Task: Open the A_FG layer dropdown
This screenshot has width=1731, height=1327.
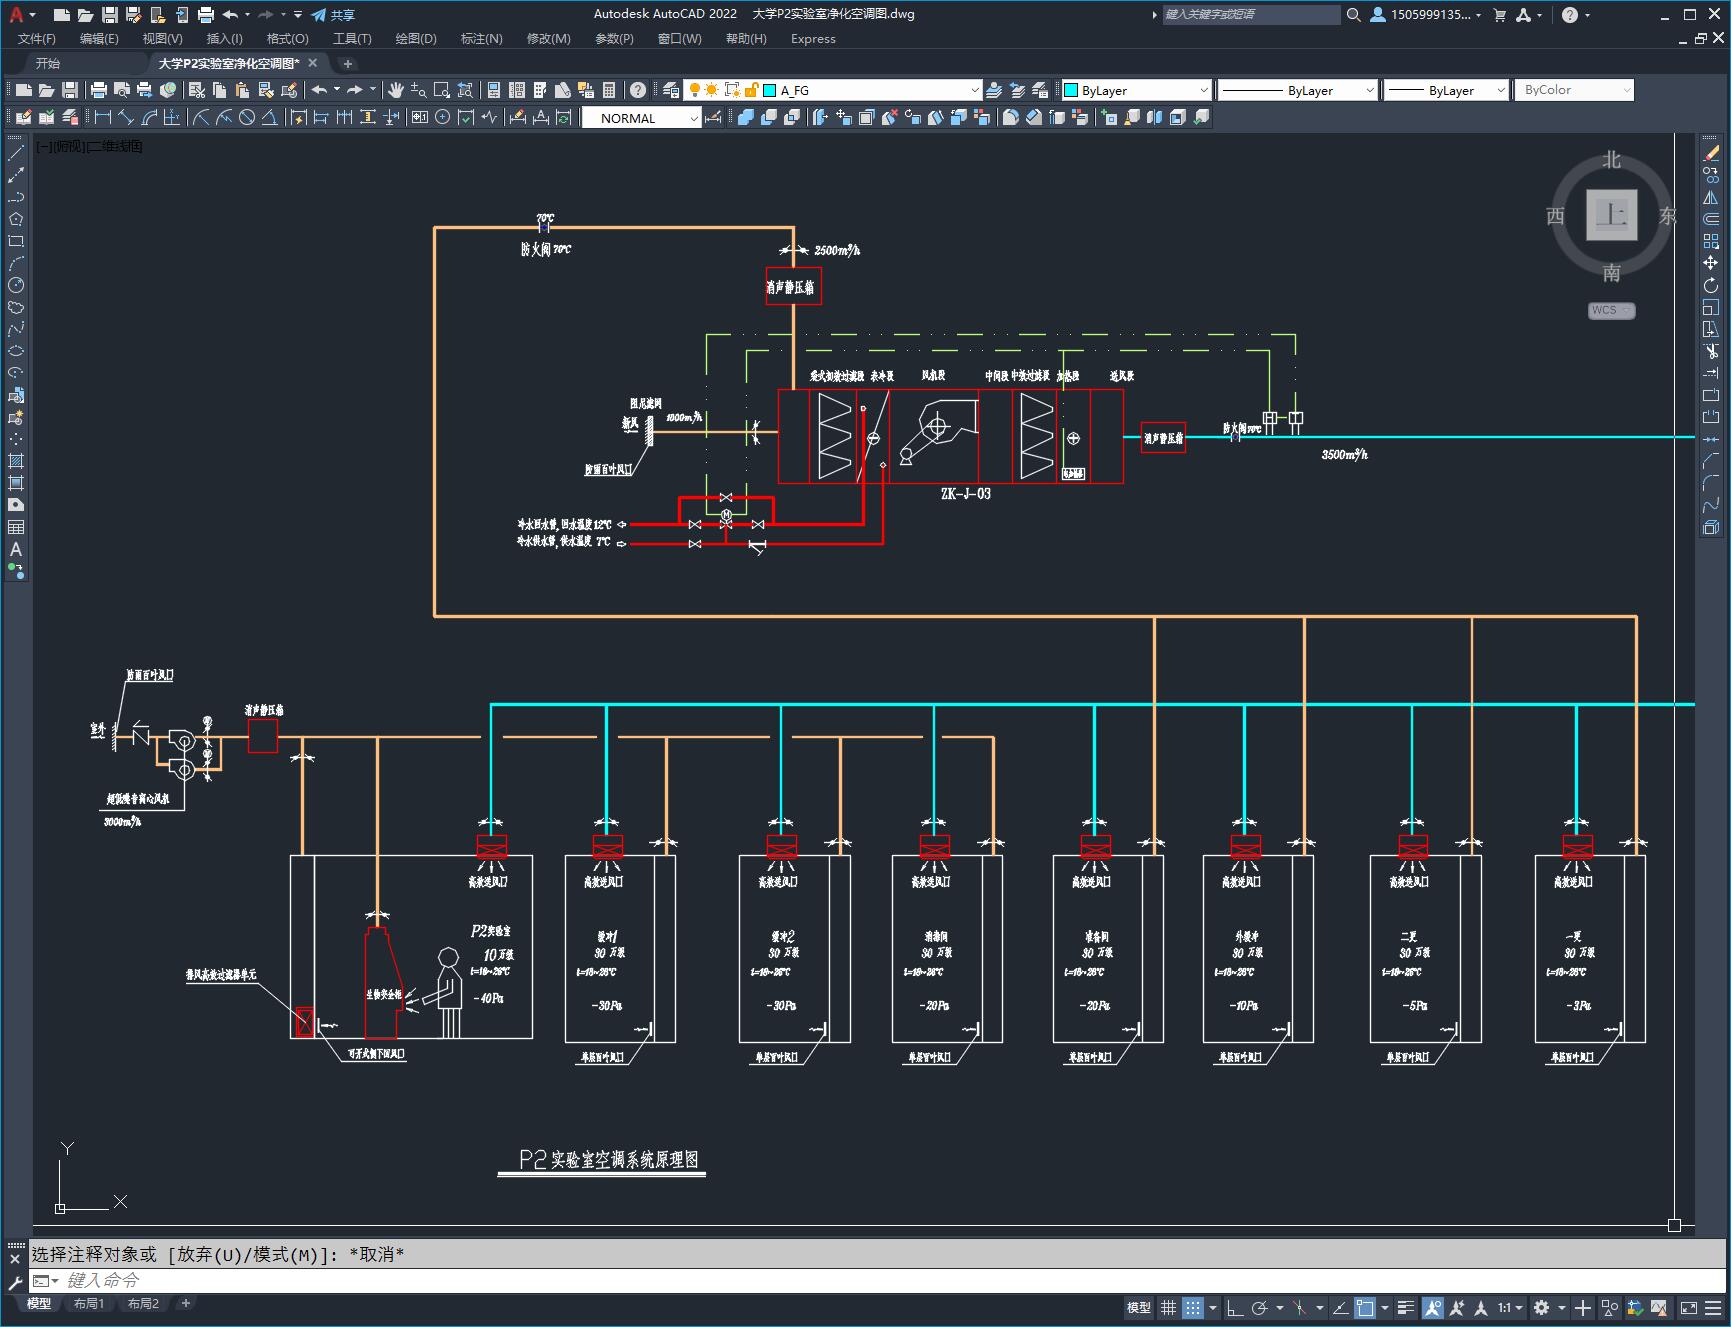Action: click(871, 90)
